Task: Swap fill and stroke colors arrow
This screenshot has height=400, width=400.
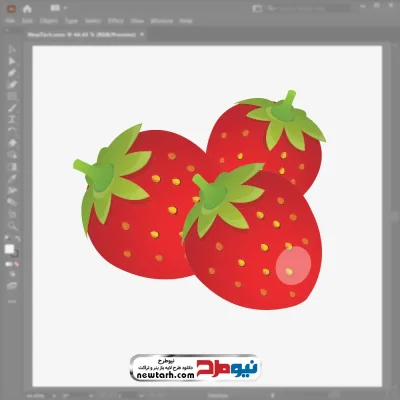Action: pyautogui.click(x=17, y=238)
